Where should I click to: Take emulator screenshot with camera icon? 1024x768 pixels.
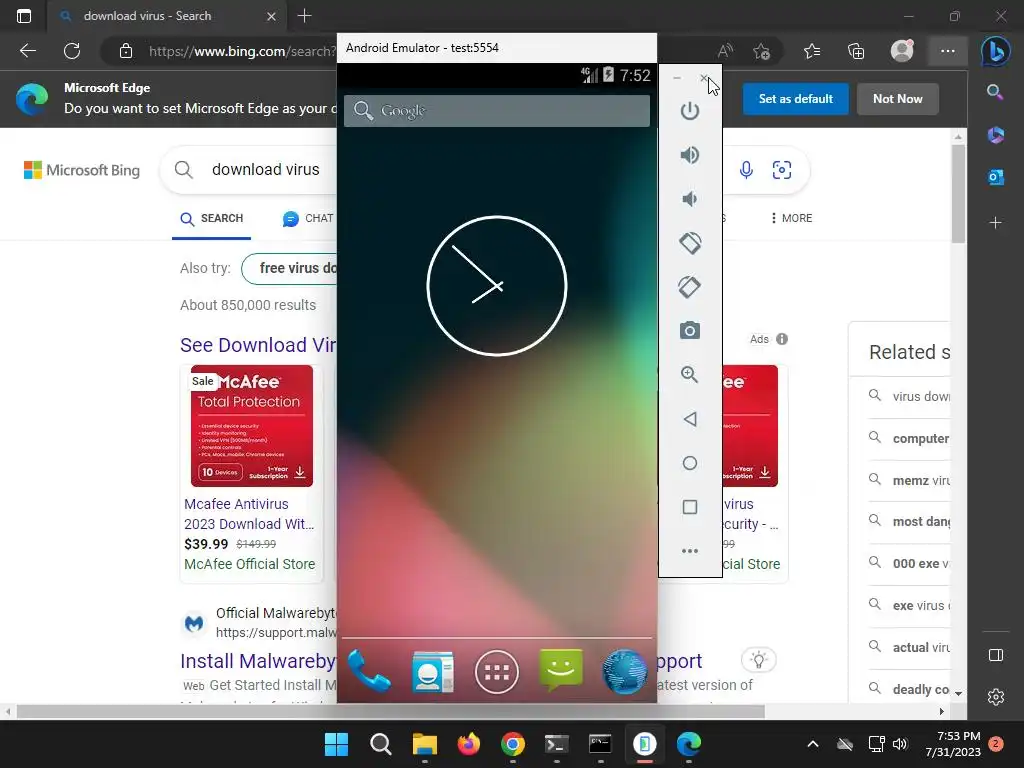click(x=690, y=330)
